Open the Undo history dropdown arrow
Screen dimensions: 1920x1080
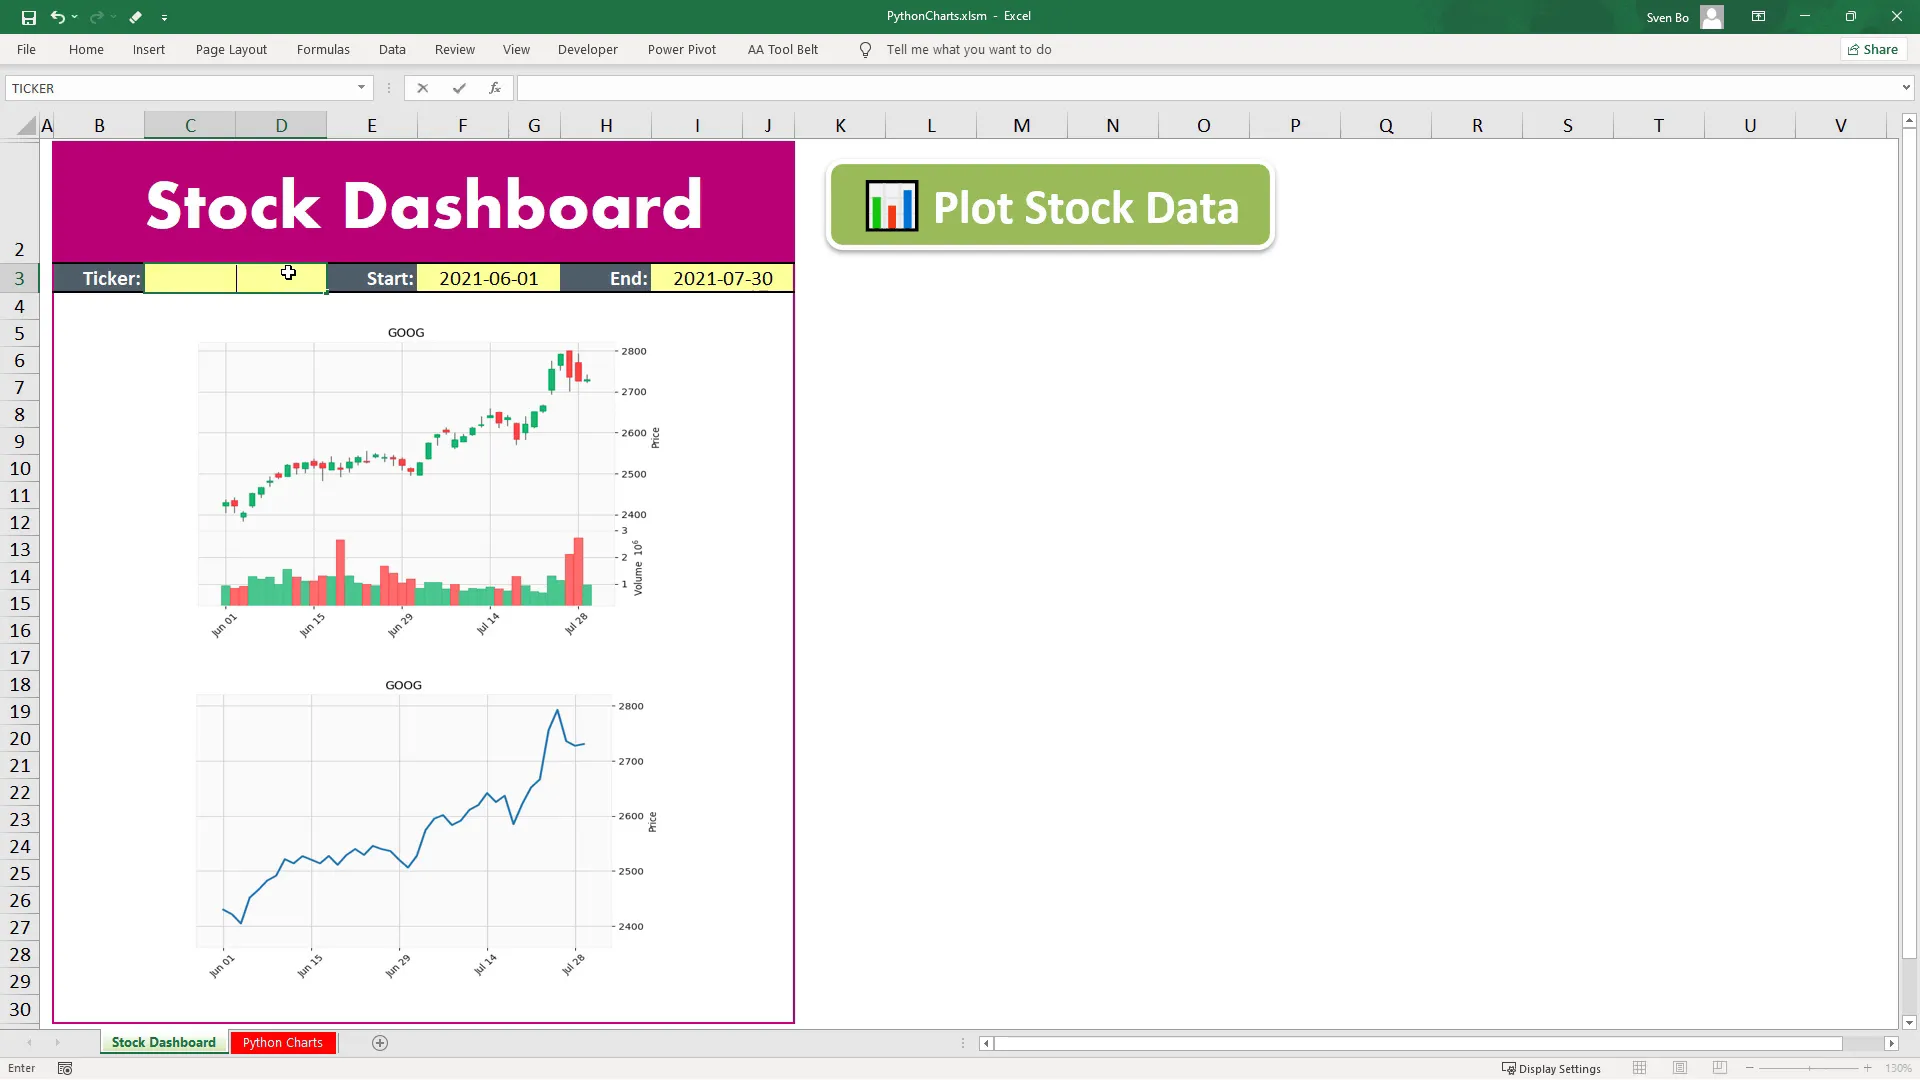point(75,17)
